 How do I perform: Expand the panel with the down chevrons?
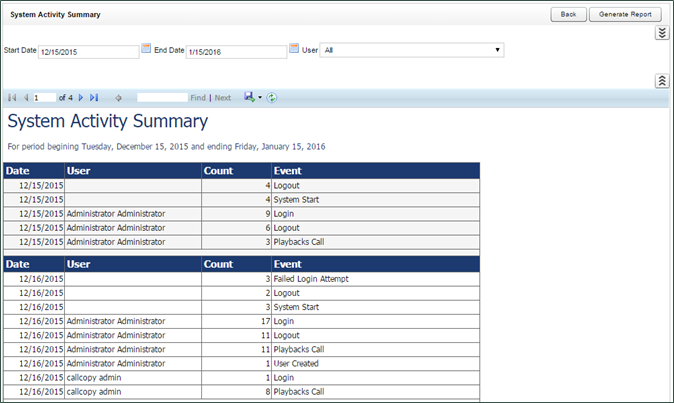point(661,33)
